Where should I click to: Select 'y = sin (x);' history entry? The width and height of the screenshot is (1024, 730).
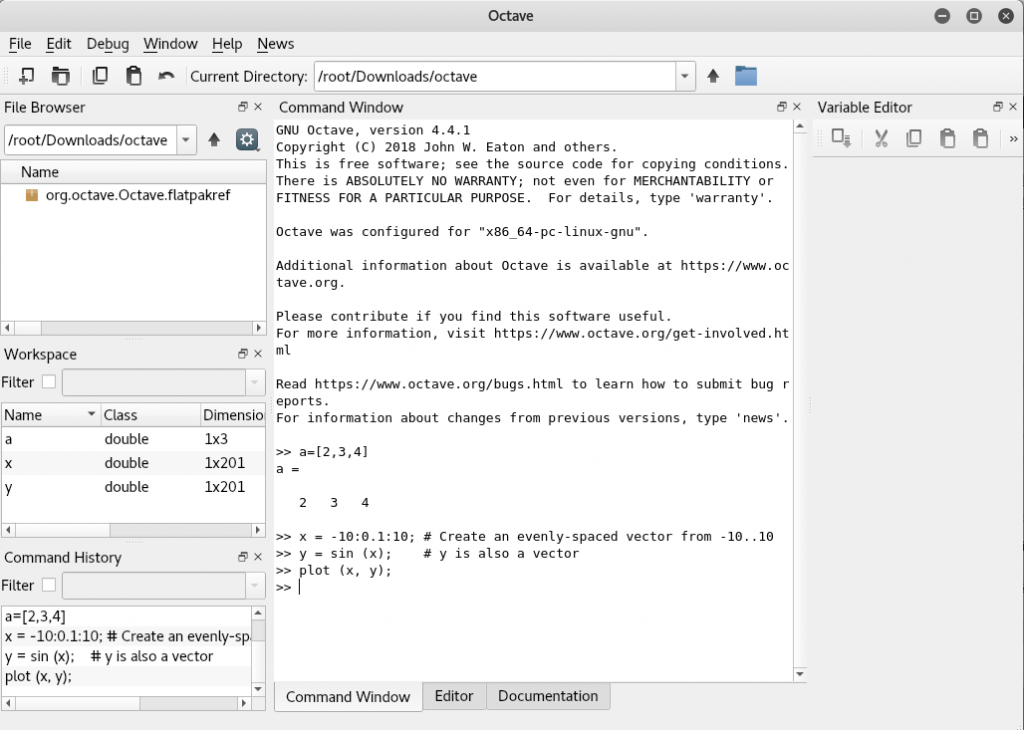pyautogui.click(x=127, y=656)
